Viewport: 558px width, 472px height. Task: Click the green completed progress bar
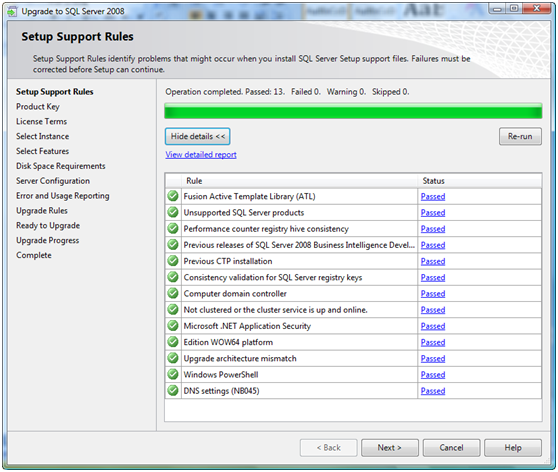[353, 111]
